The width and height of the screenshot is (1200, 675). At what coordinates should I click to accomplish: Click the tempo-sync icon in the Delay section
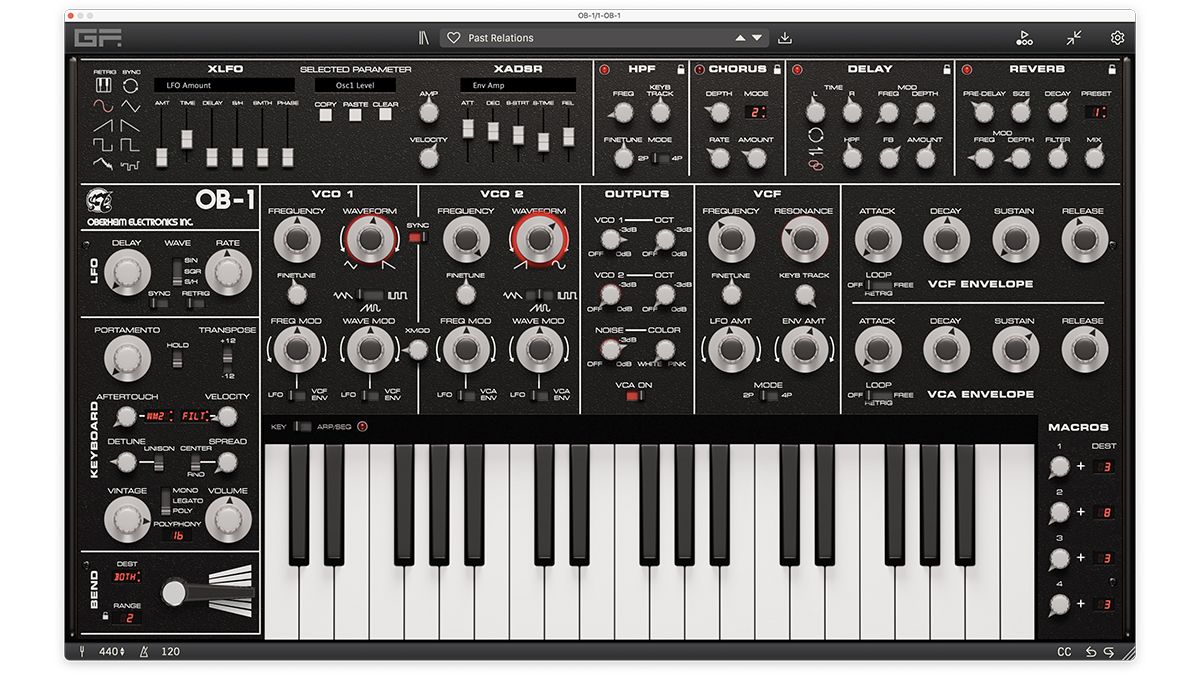pos(816,134)
